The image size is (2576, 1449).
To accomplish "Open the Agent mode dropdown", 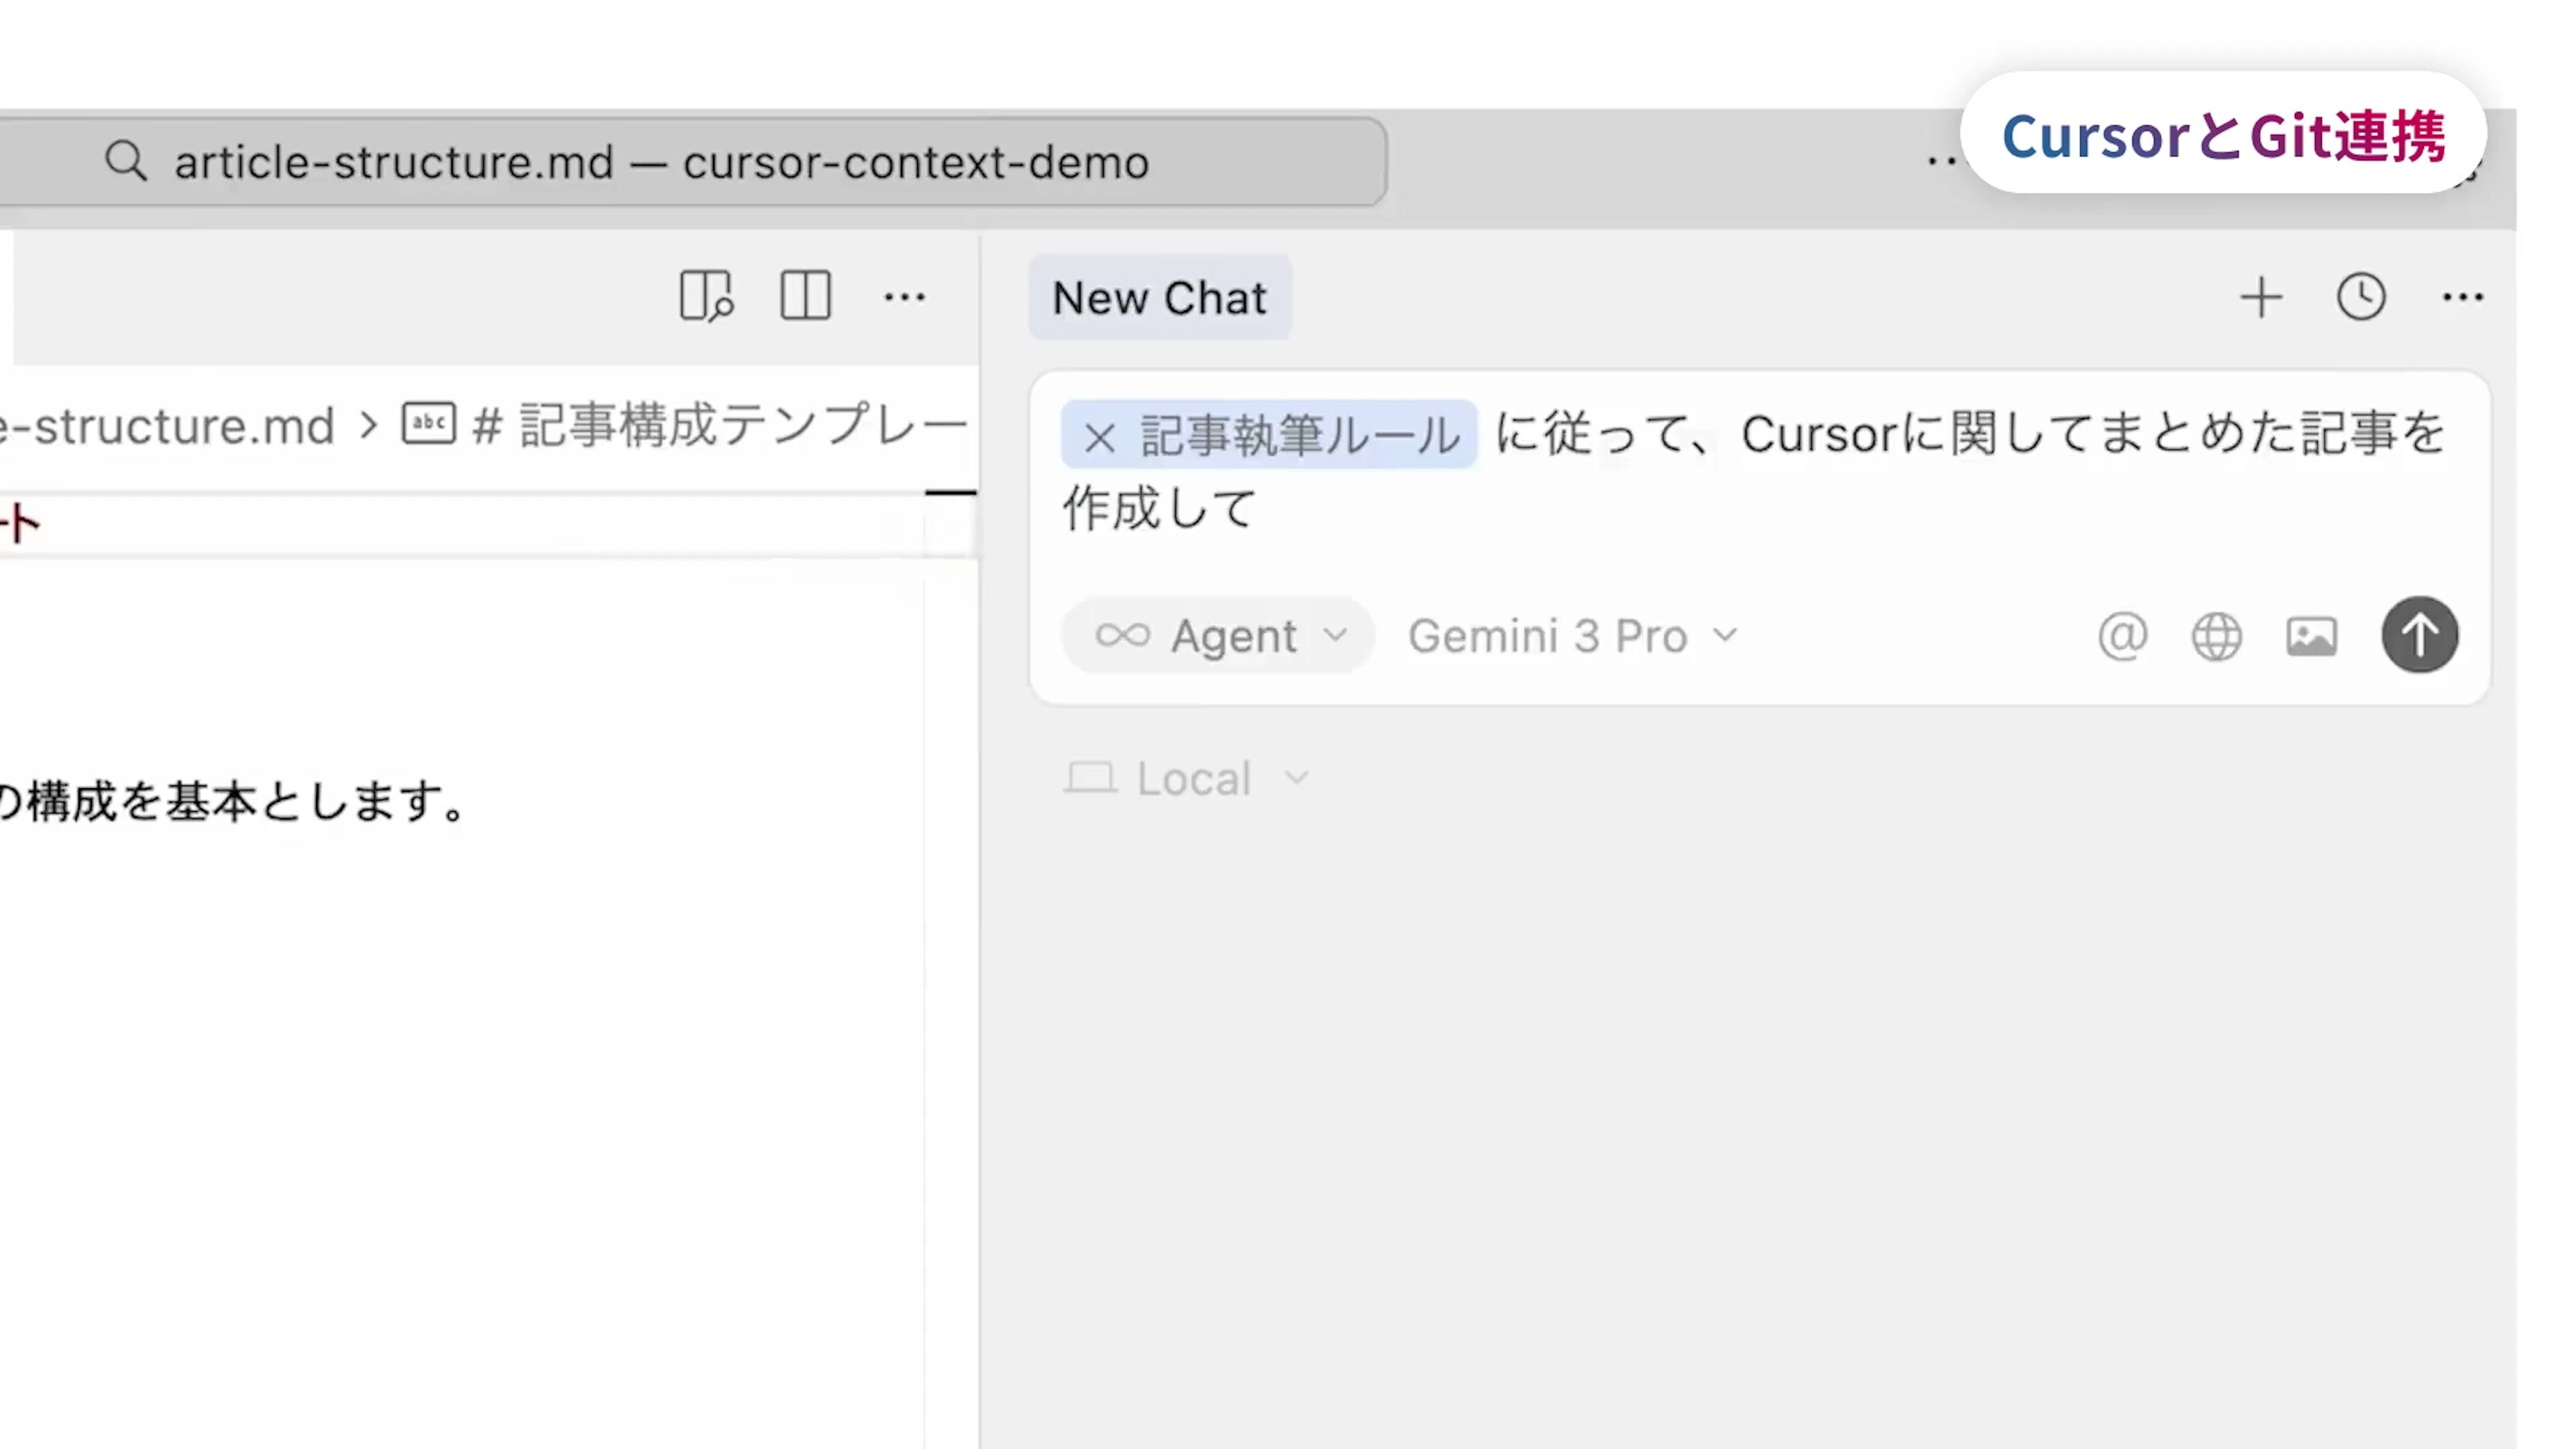I will coord(1219,636).
